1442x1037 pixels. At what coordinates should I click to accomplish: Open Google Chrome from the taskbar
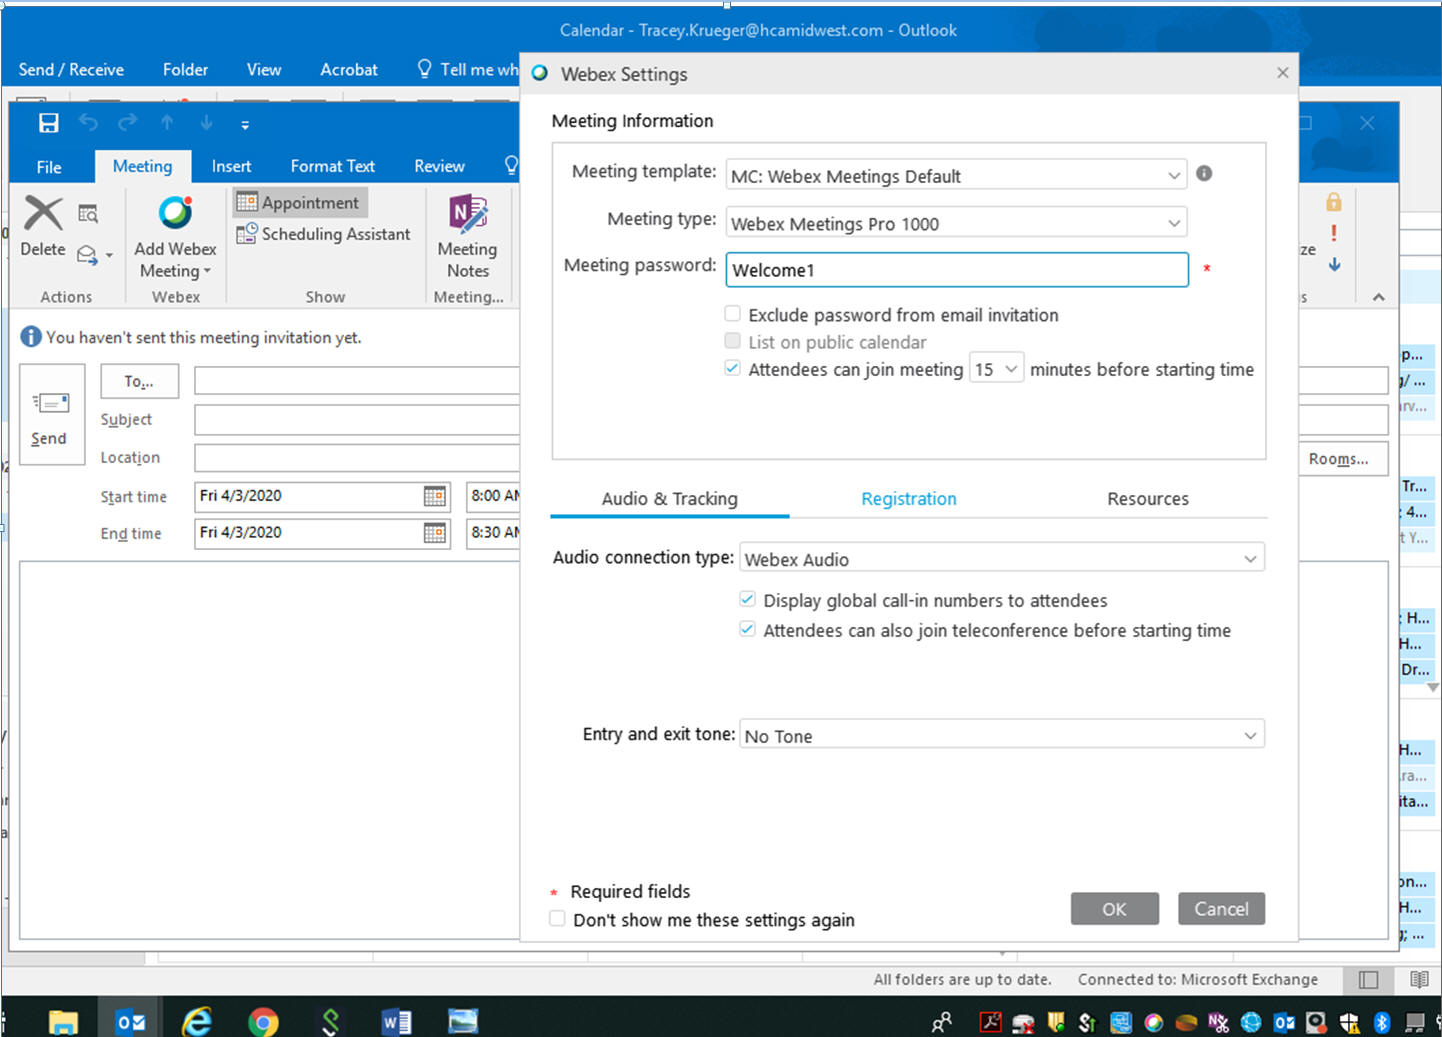tap(263, 1021)
